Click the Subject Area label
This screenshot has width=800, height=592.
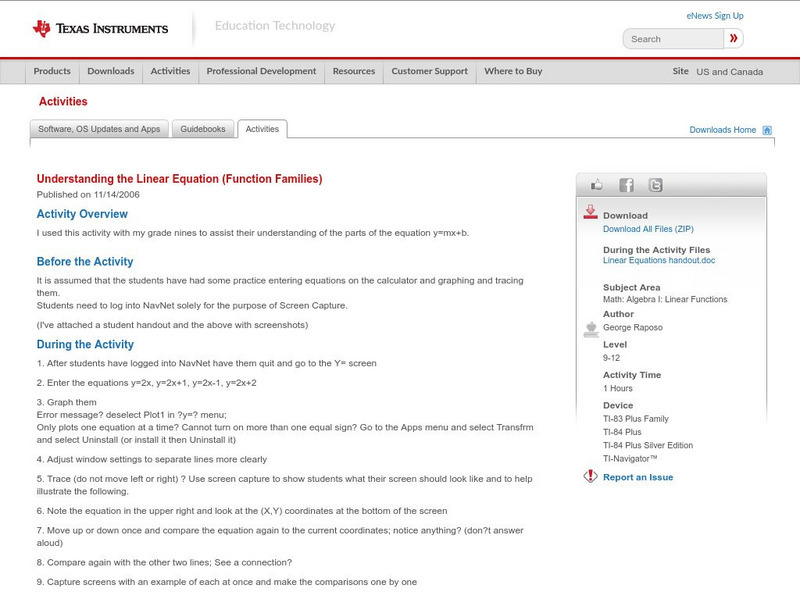tap(632, 288)
